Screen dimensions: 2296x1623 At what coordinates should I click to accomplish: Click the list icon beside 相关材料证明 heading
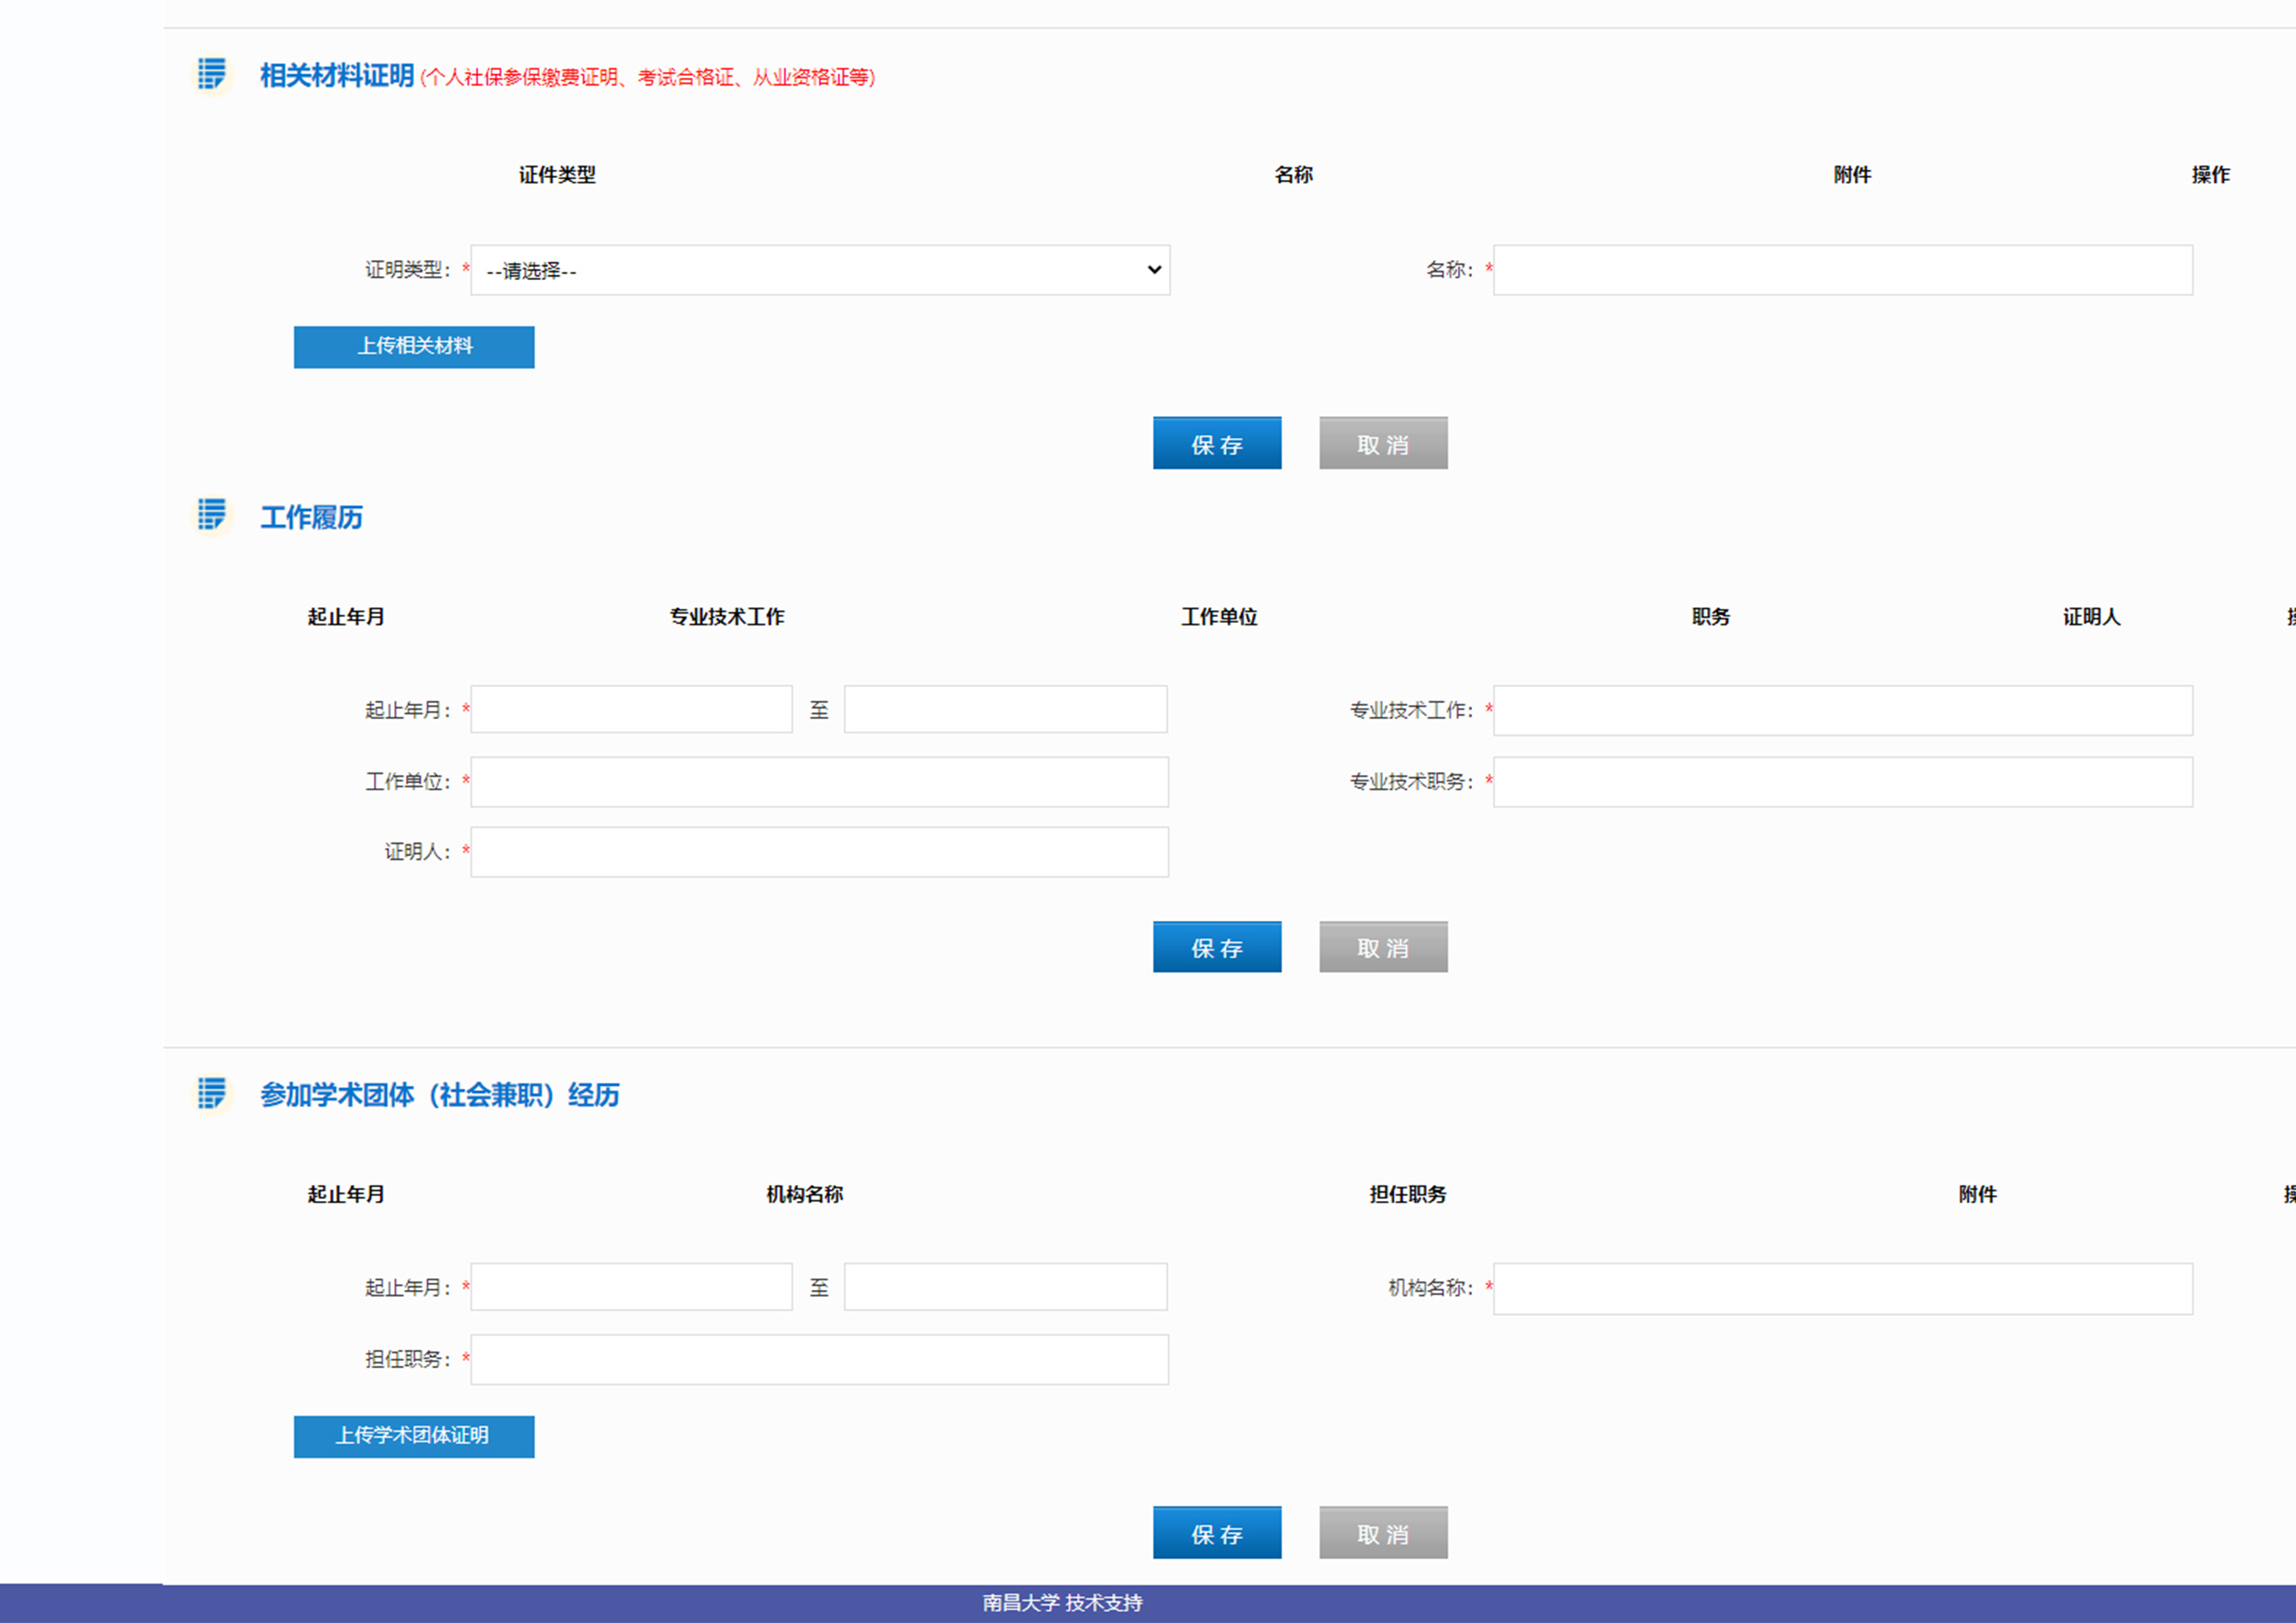coord(212,74)
